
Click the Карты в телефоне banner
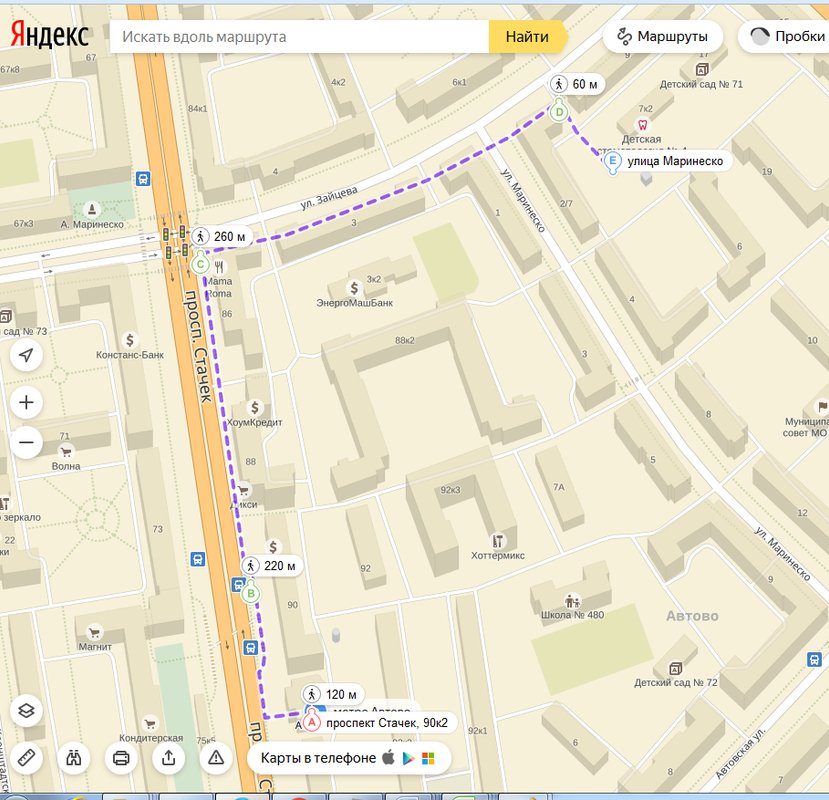[318, 758]
